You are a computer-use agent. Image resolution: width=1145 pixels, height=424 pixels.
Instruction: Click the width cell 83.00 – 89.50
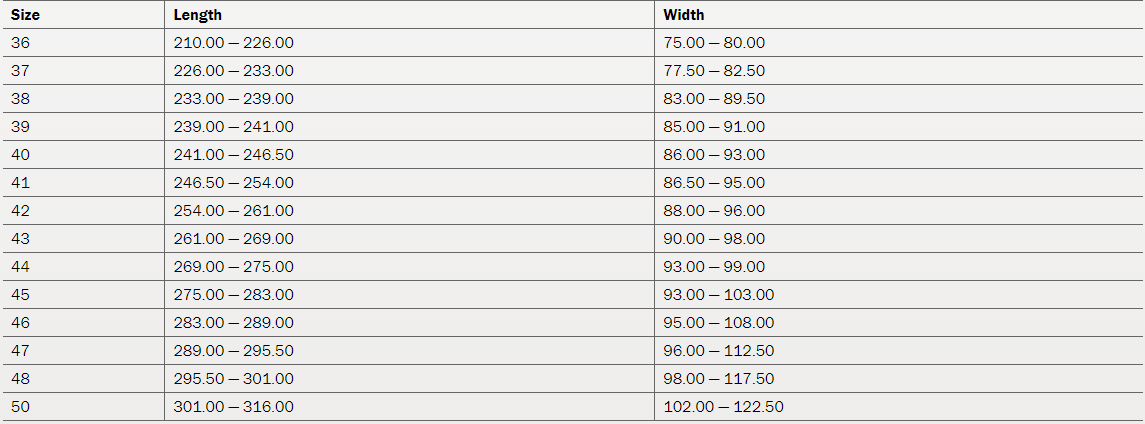714,99
